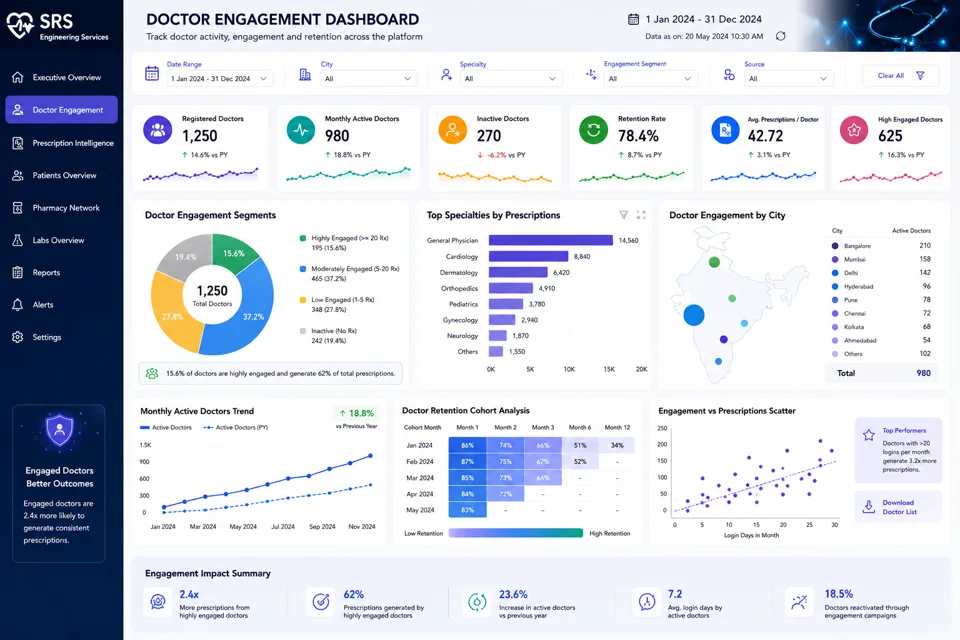Select Doctor Engagement in sidebar
Screen dimensions: 960x640
[61, 110]
